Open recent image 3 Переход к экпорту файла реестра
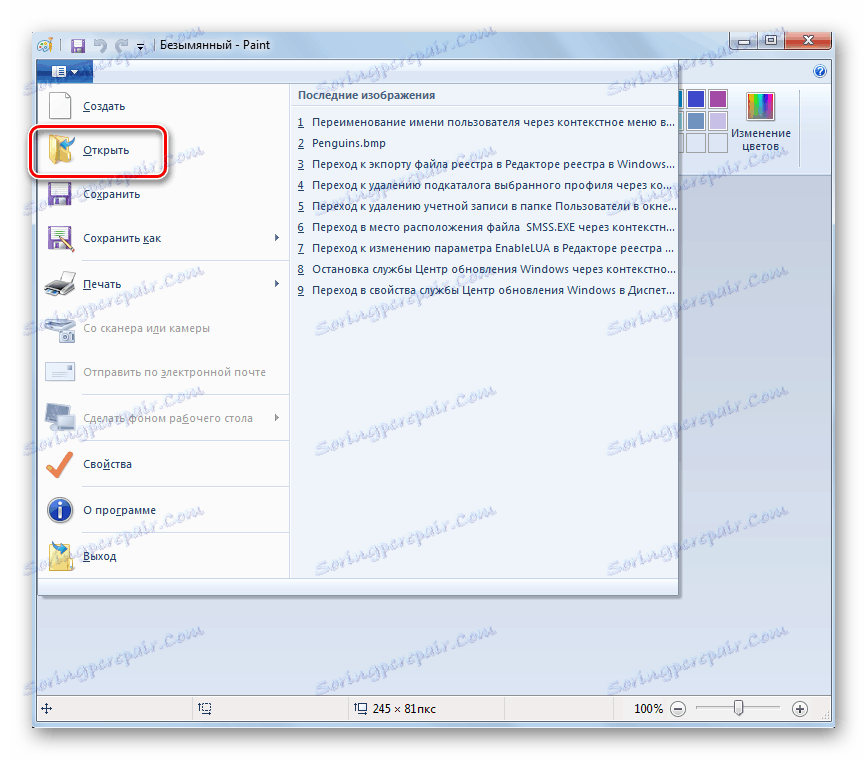This screenshot has height=760, width=867. coord(485,164)
